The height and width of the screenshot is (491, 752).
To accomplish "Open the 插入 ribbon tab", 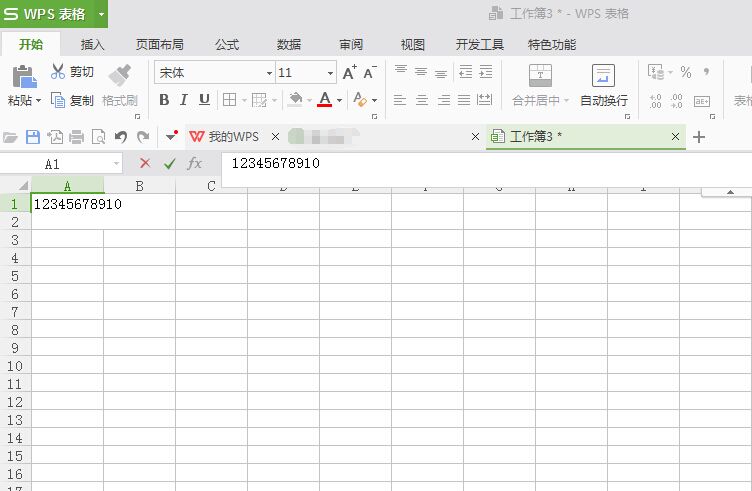I will click(x=92, y=45).
